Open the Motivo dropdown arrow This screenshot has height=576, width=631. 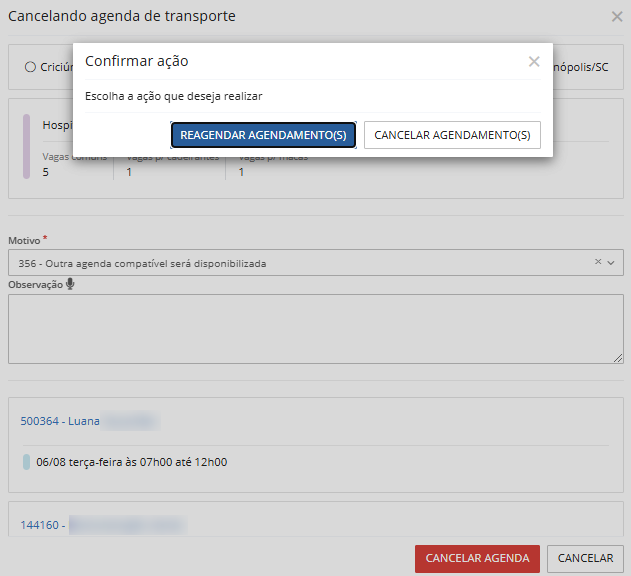coord(611,262)
